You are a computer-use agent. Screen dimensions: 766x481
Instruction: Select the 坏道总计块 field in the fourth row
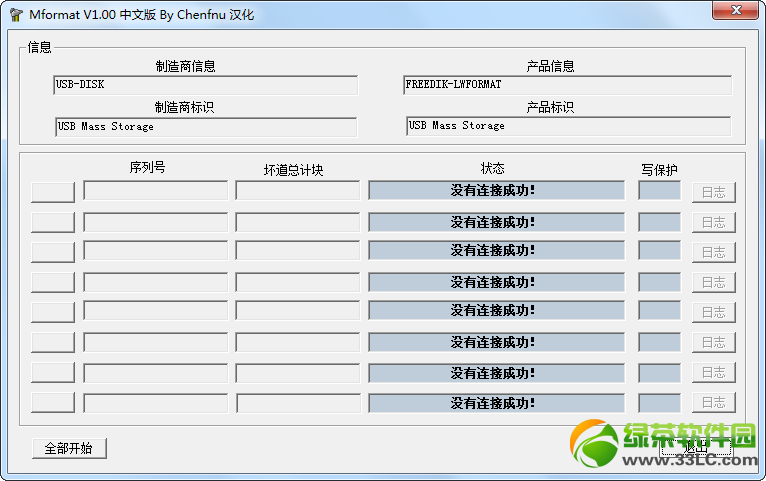click(298, 282)
